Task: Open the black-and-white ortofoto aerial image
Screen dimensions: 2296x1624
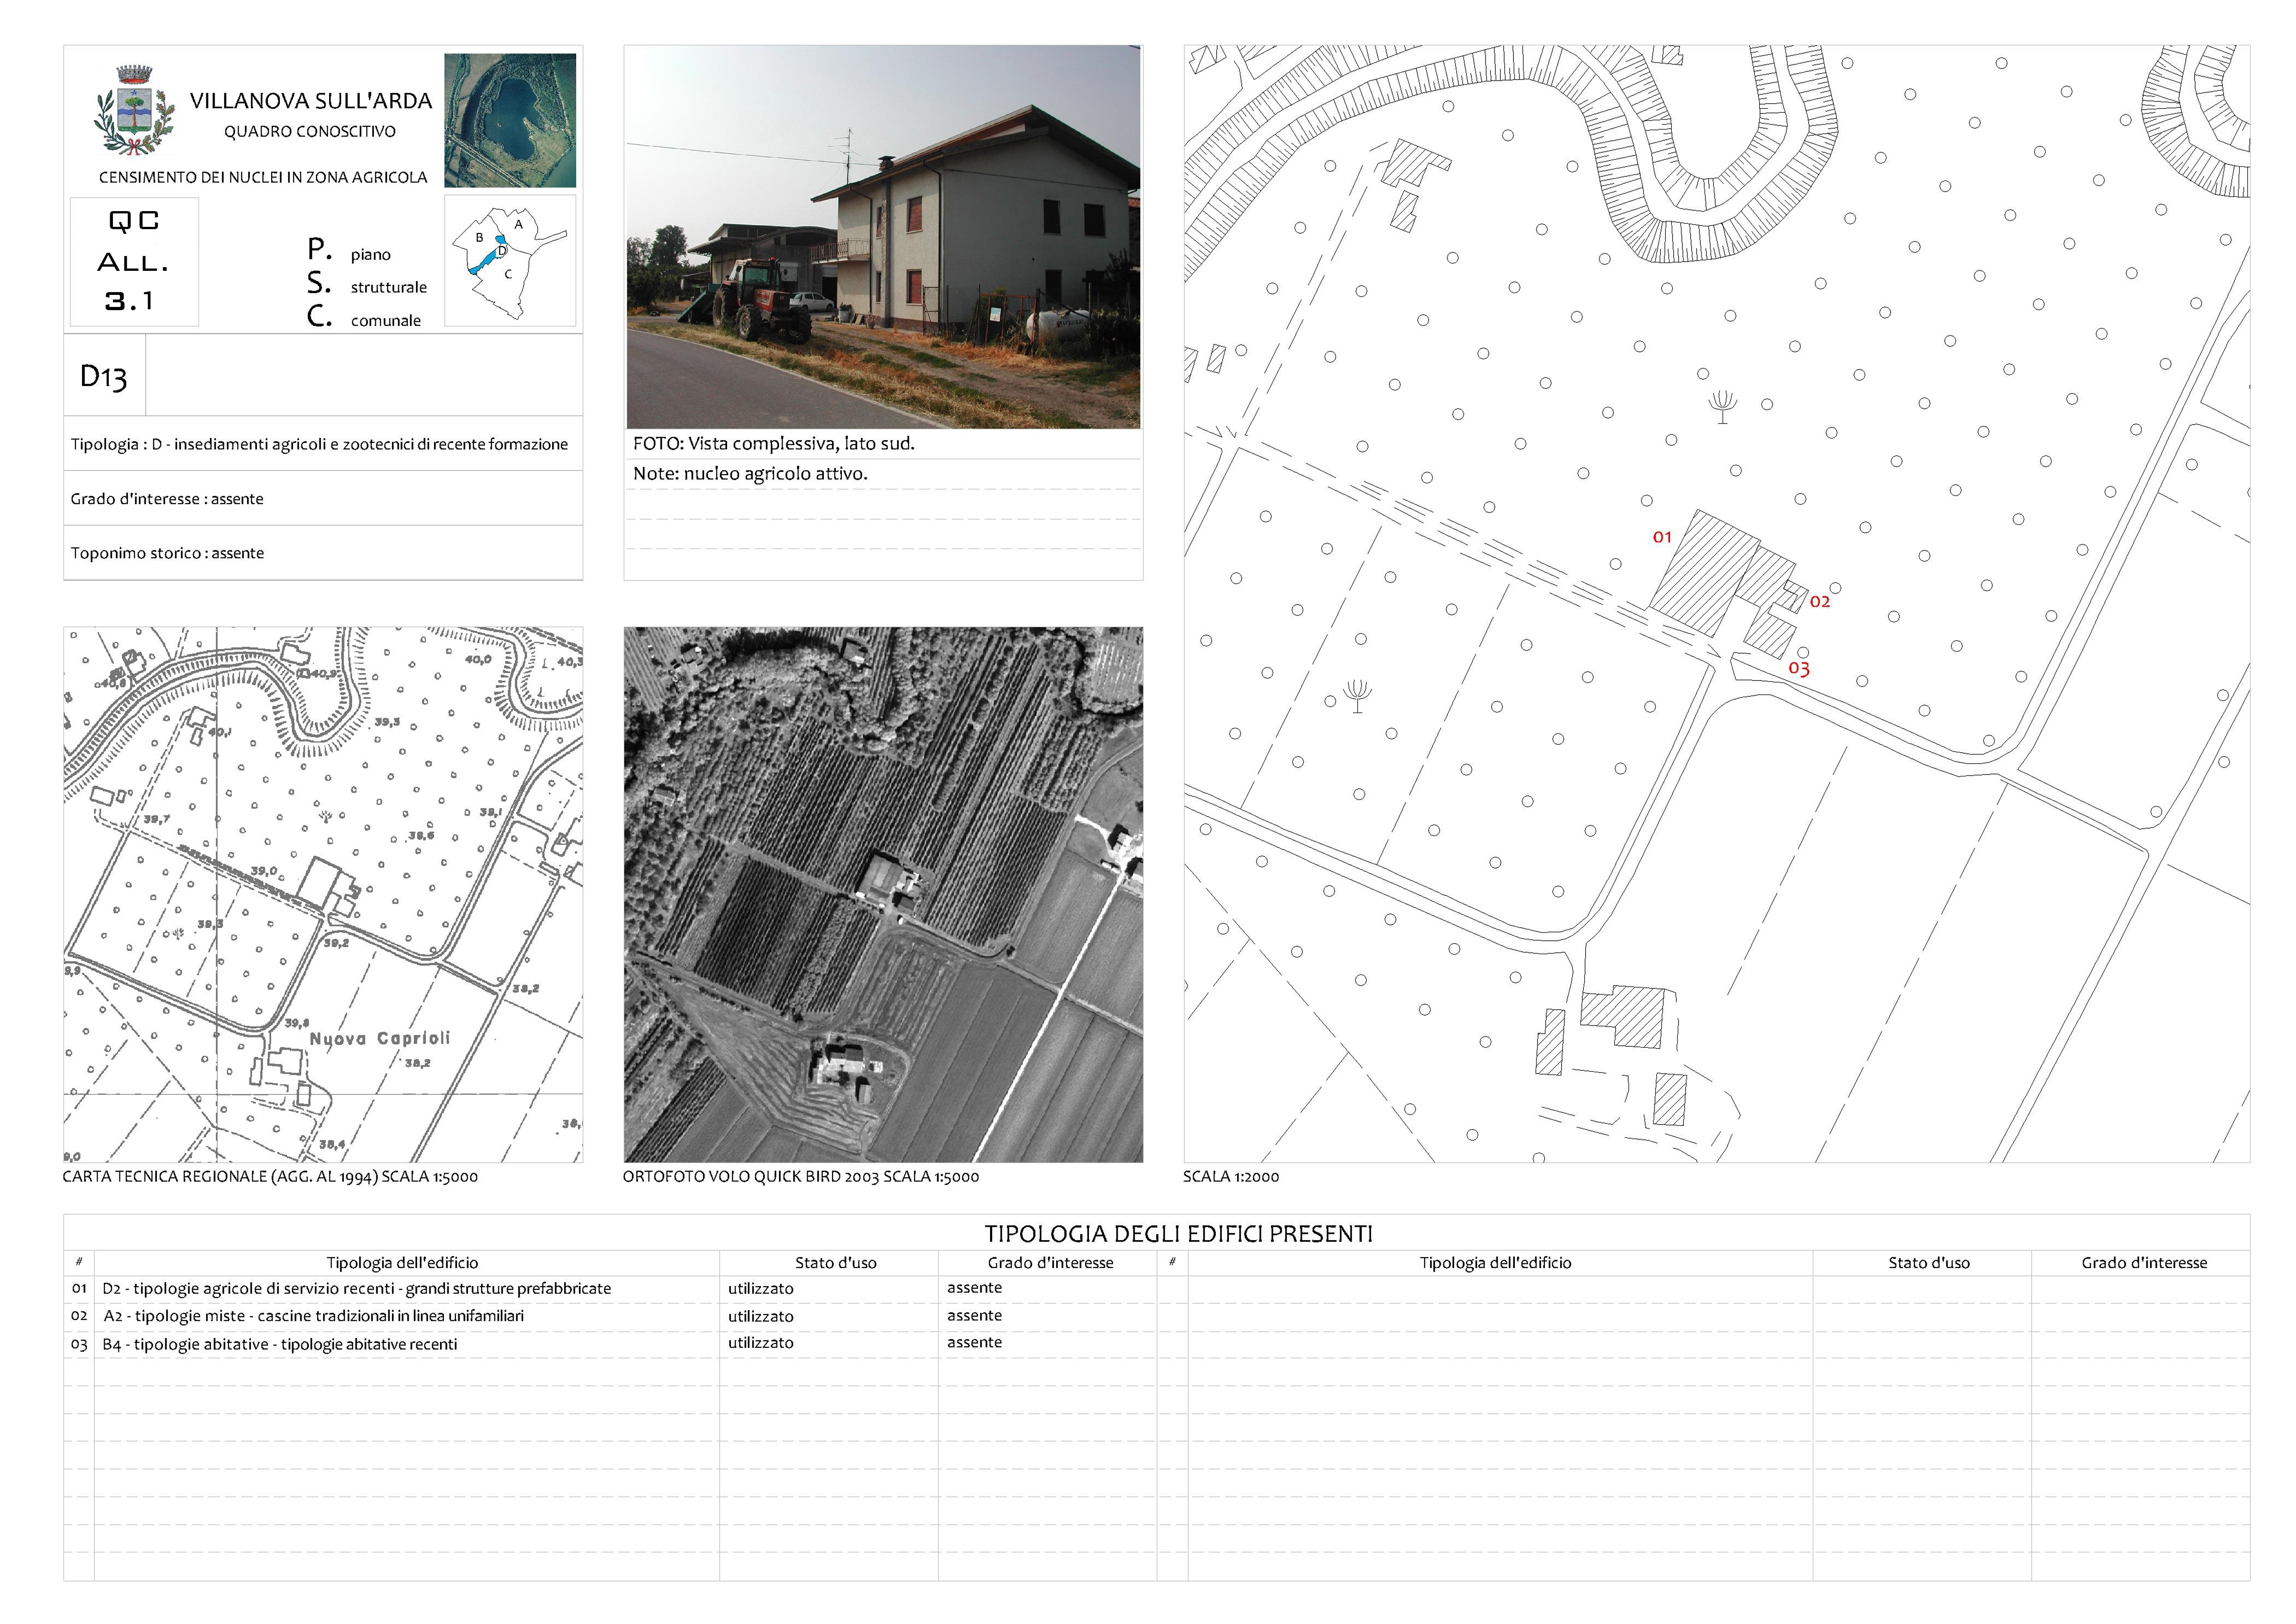Action: coord(883,894)
